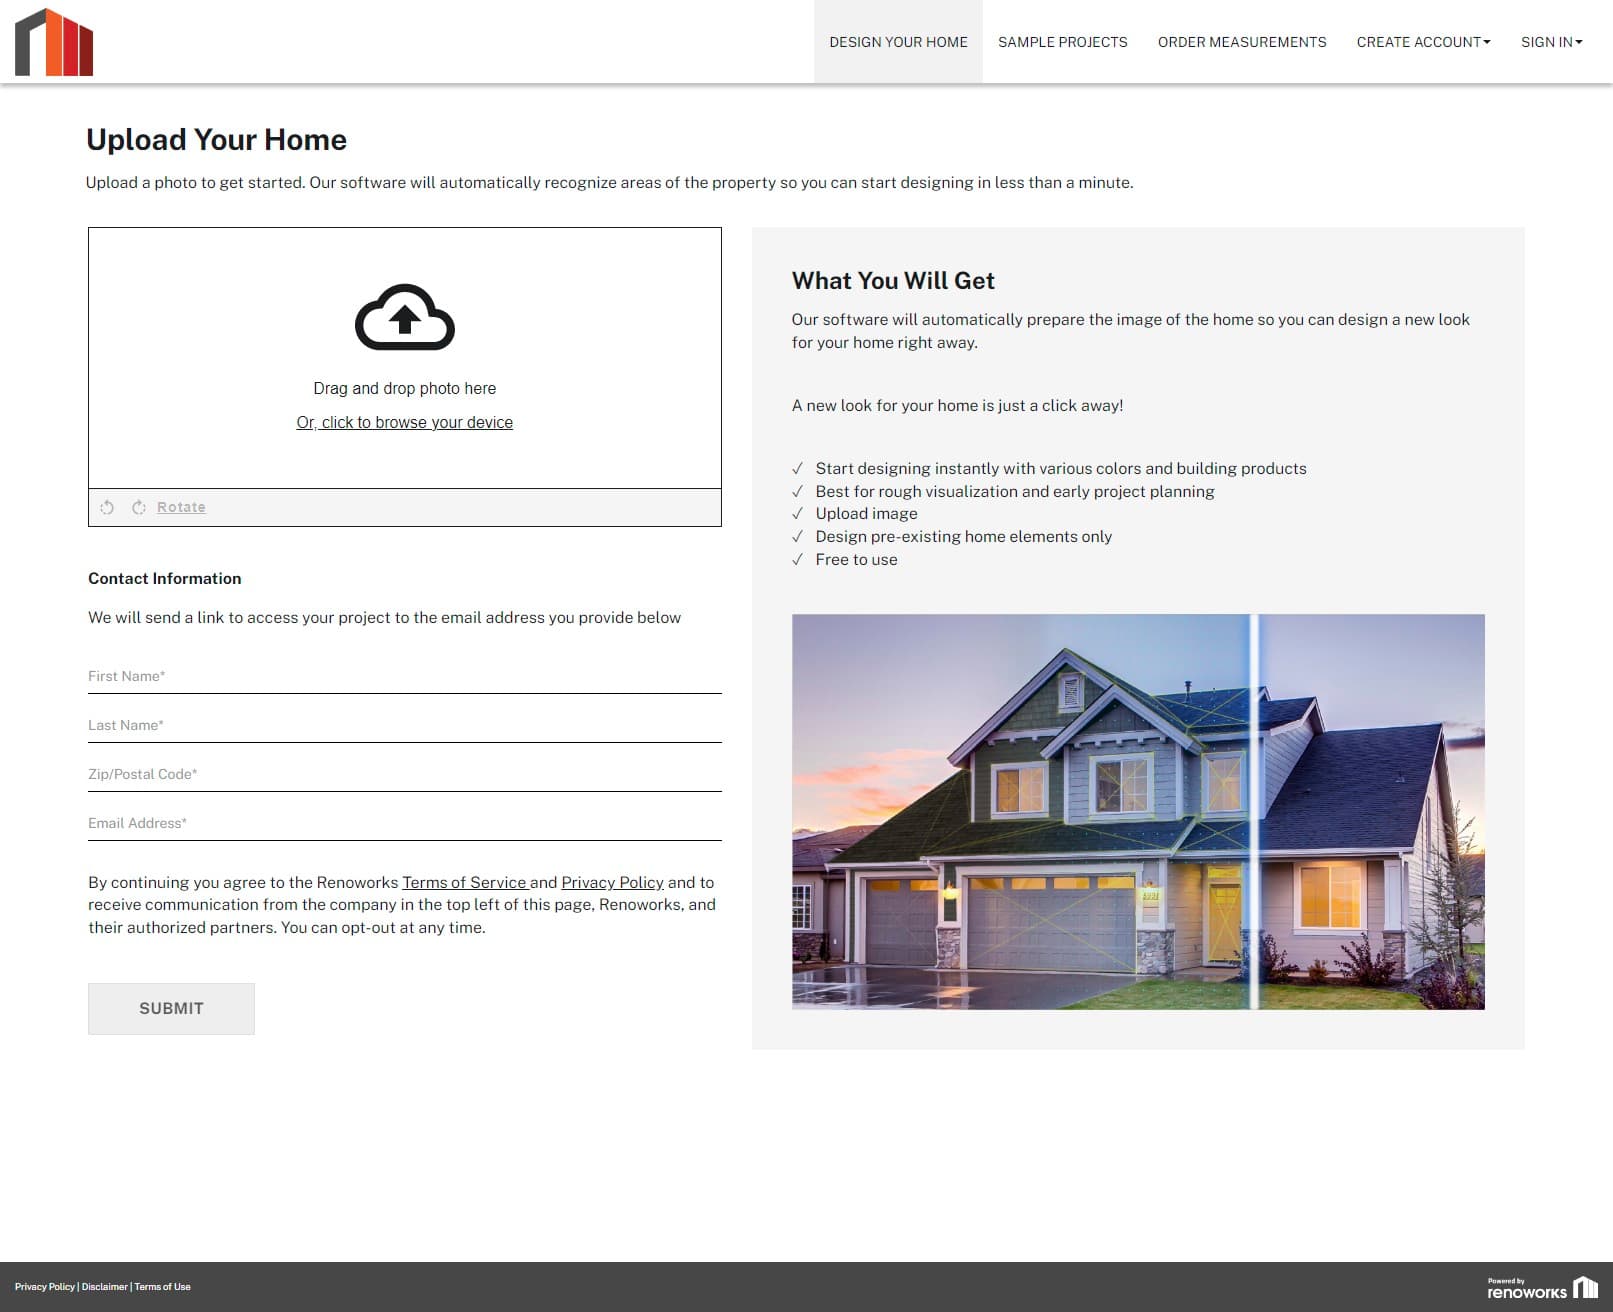
Task: Open the footer Terms of Use link
Action: tap(162, 1287)
